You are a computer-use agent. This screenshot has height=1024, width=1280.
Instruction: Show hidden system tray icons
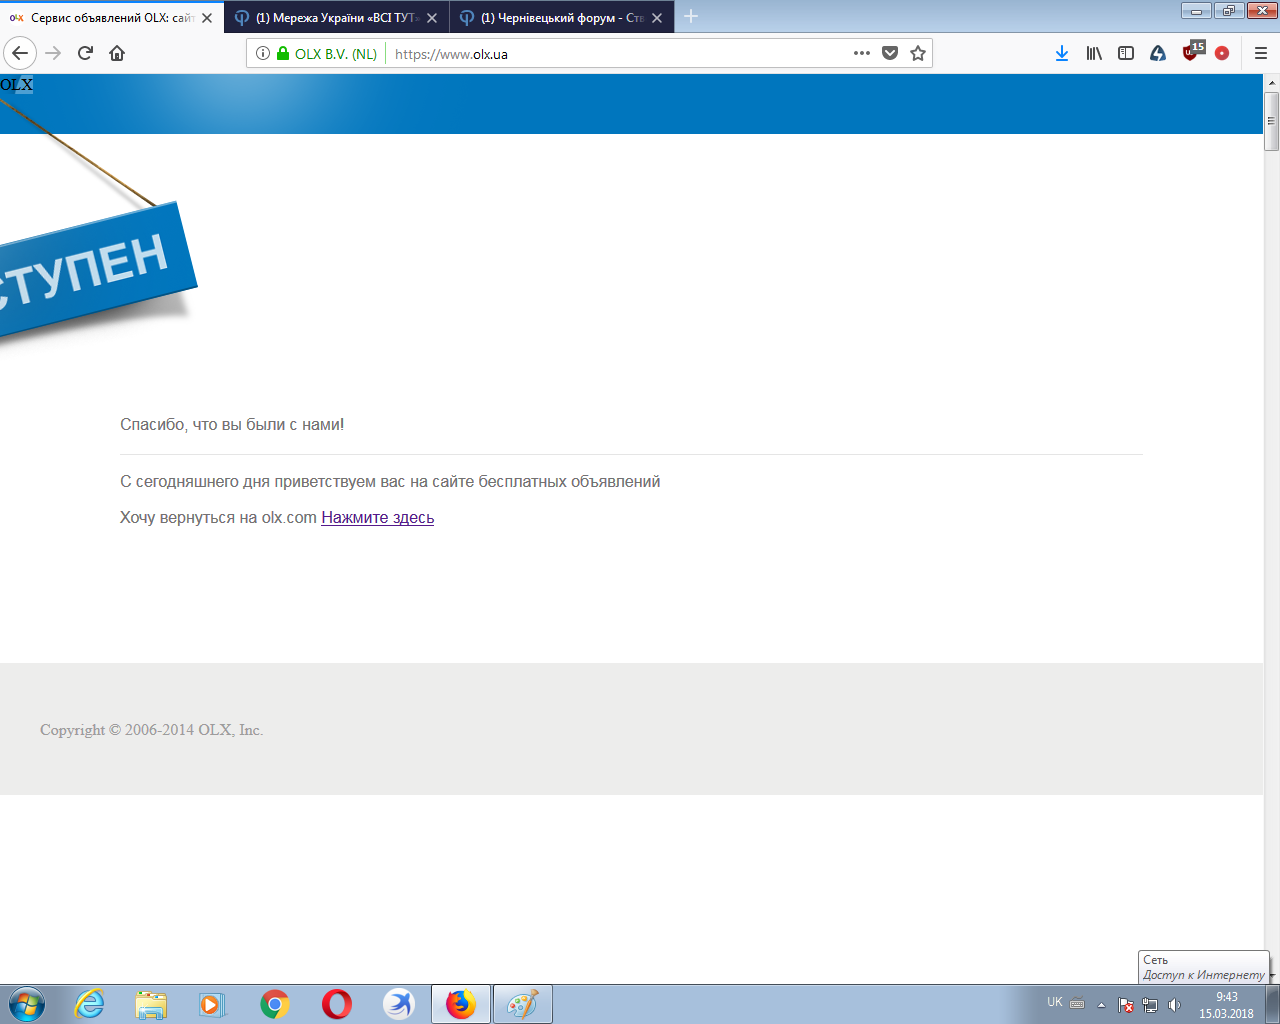pos(1101,1004)
